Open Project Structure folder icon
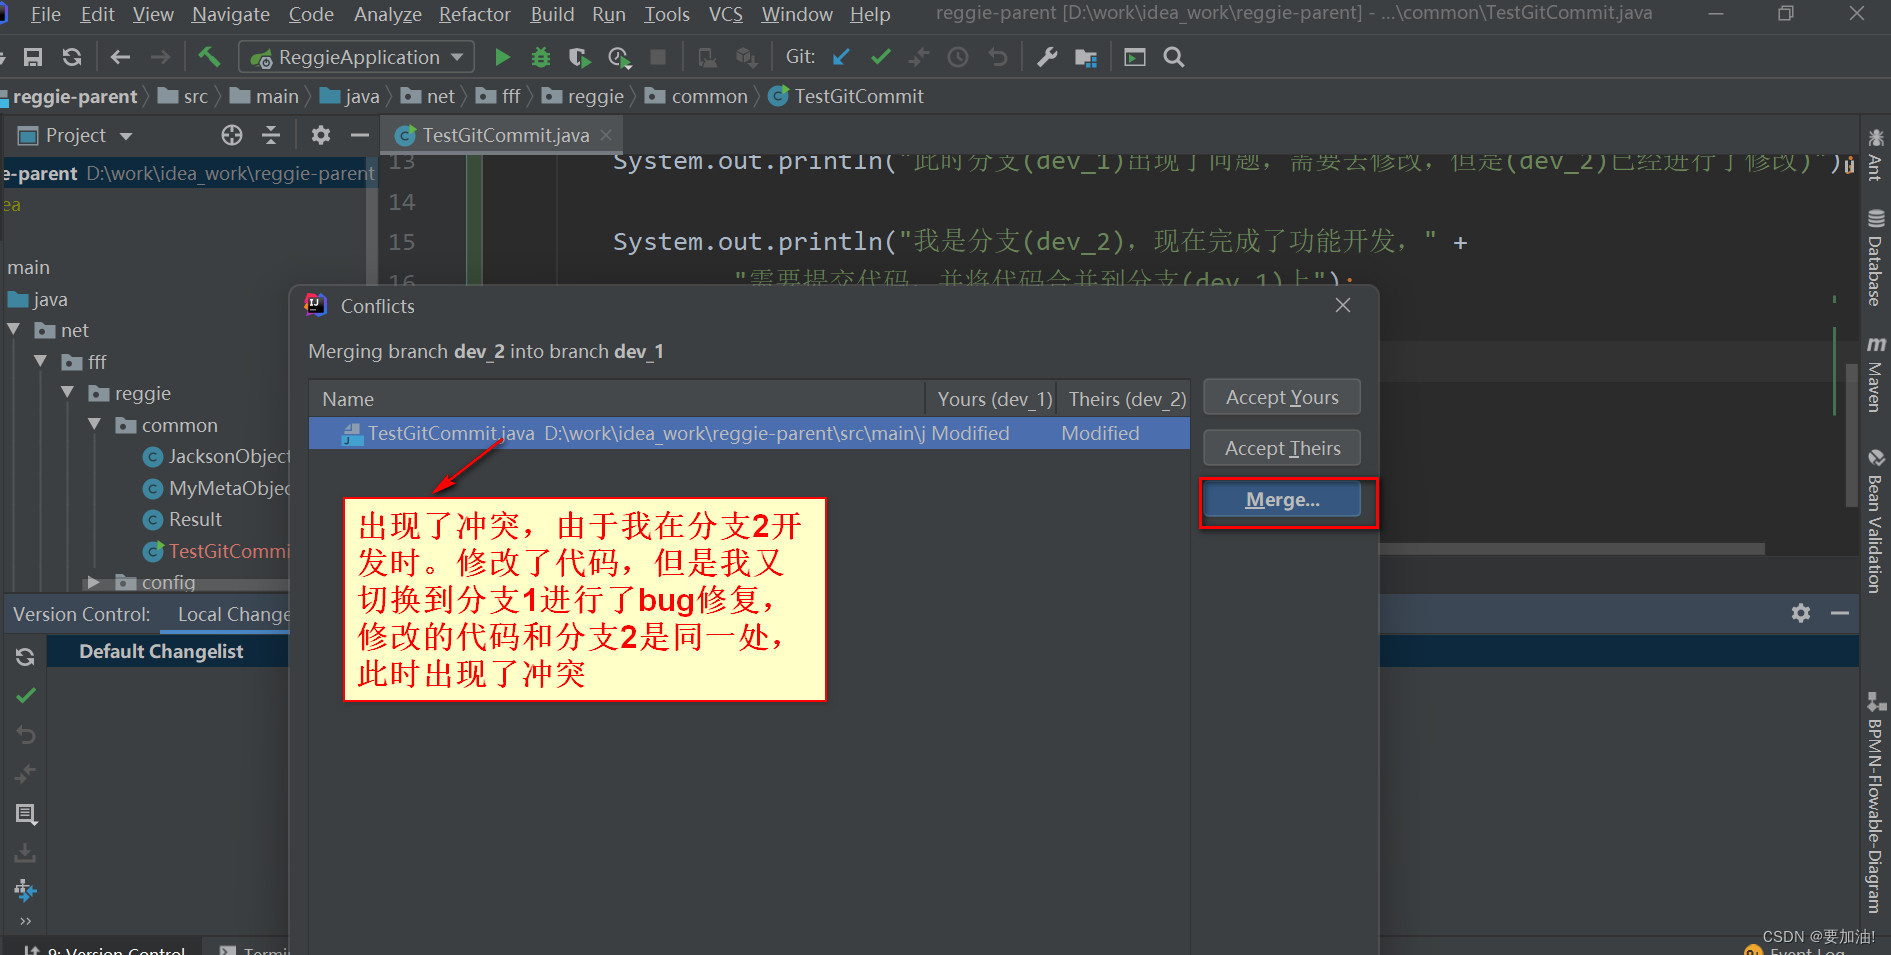The height and width of the screenshot is (955, 1891). tap(1086, 57)
